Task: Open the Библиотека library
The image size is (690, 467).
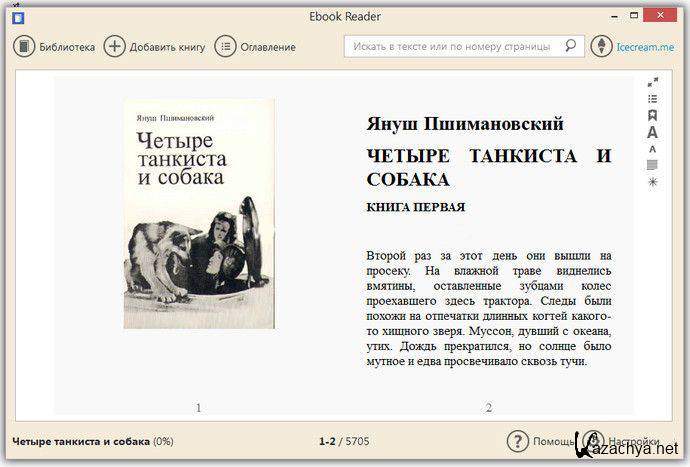Action: [54, 46]
